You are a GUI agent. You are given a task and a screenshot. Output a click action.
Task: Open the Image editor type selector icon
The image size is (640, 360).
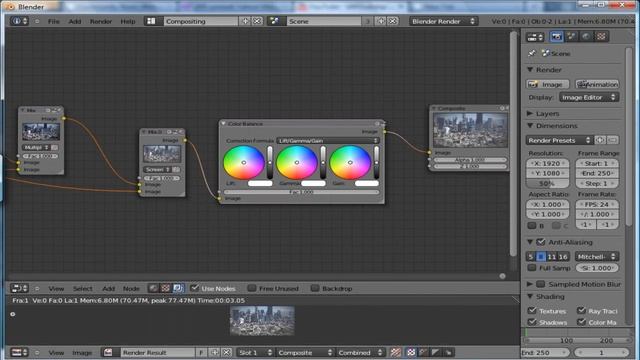pos(19,352)
